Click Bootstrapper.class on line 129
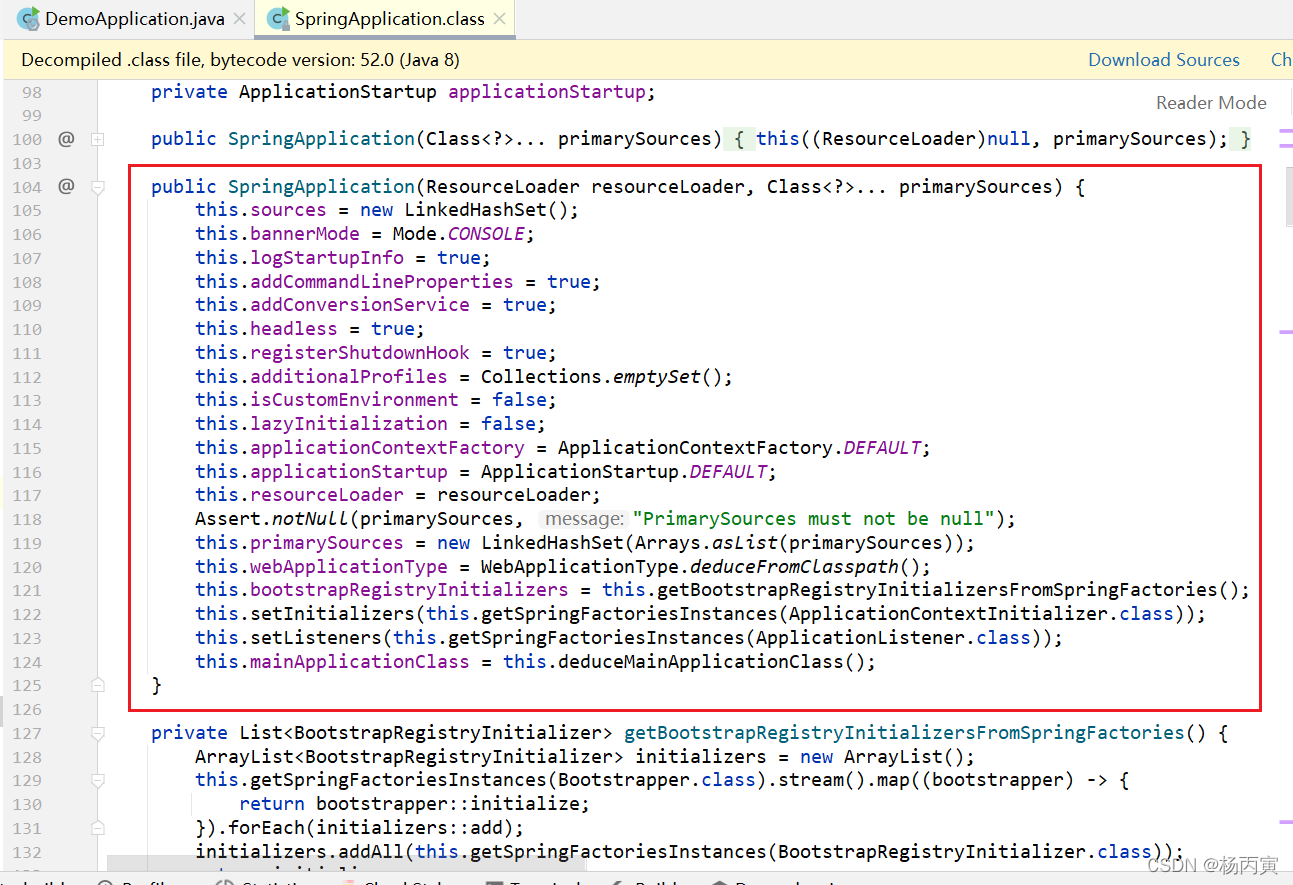Viewport: 1293px width, 885px height. [657, 780]
